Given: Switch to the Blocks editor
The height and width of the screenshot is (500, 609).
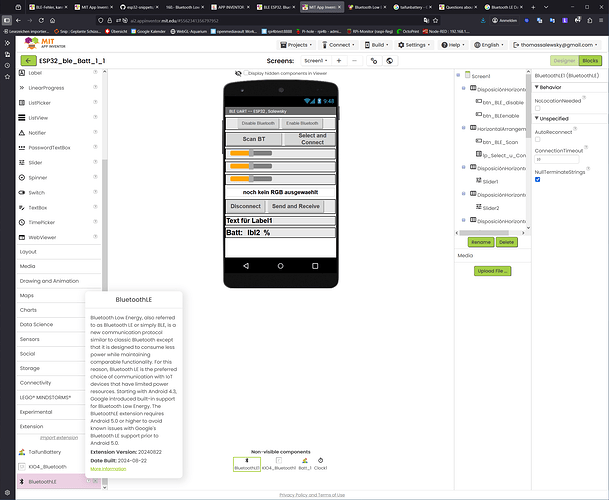Looking at the screenshot, I should point(590,61).
